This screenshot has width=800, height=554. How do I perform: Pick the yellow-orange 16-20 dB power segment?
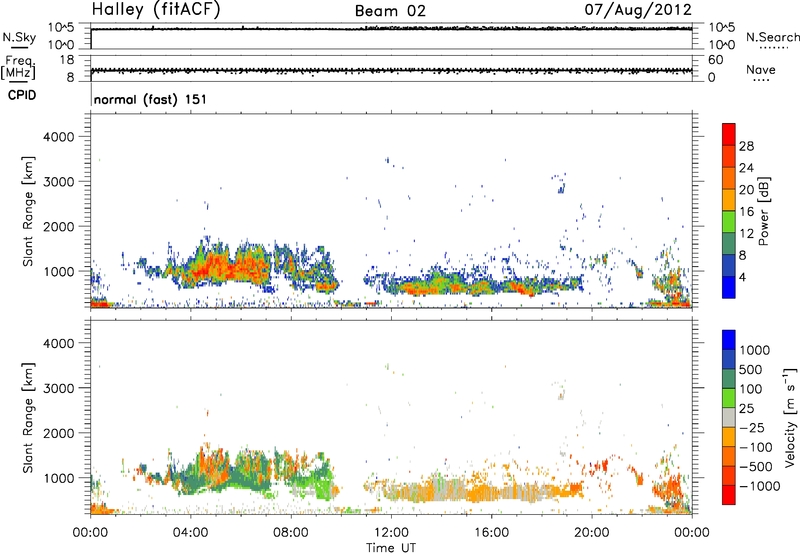coord(729,200)
